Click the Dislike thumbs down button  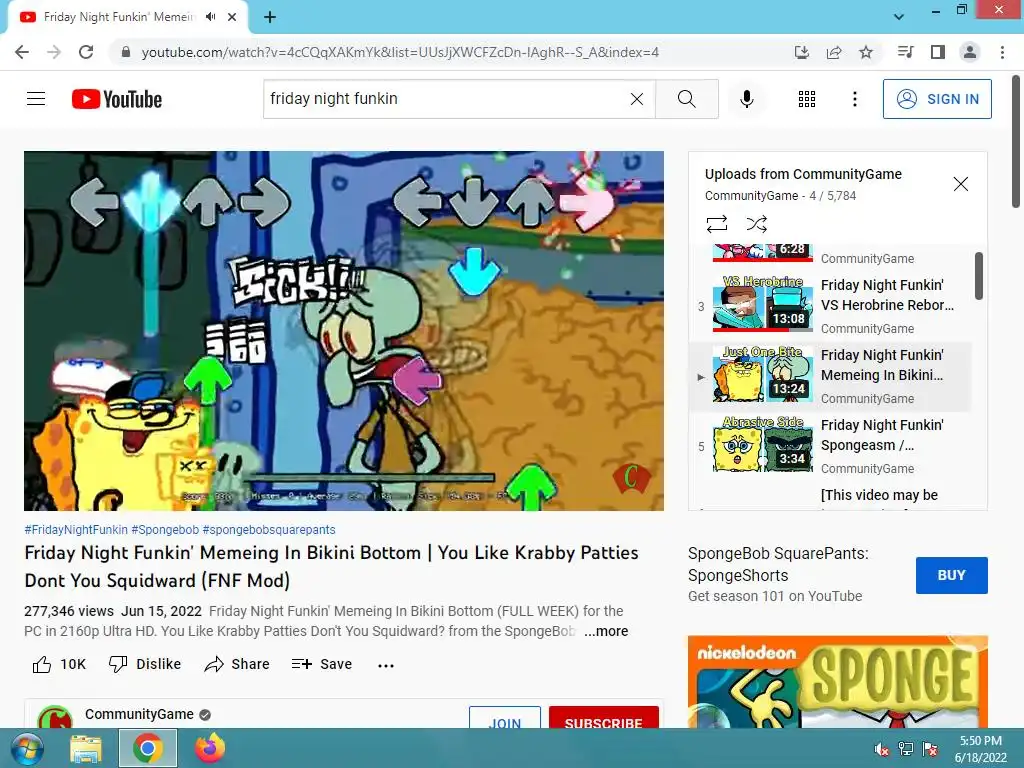pyautogui.click(x=144, y=664)
